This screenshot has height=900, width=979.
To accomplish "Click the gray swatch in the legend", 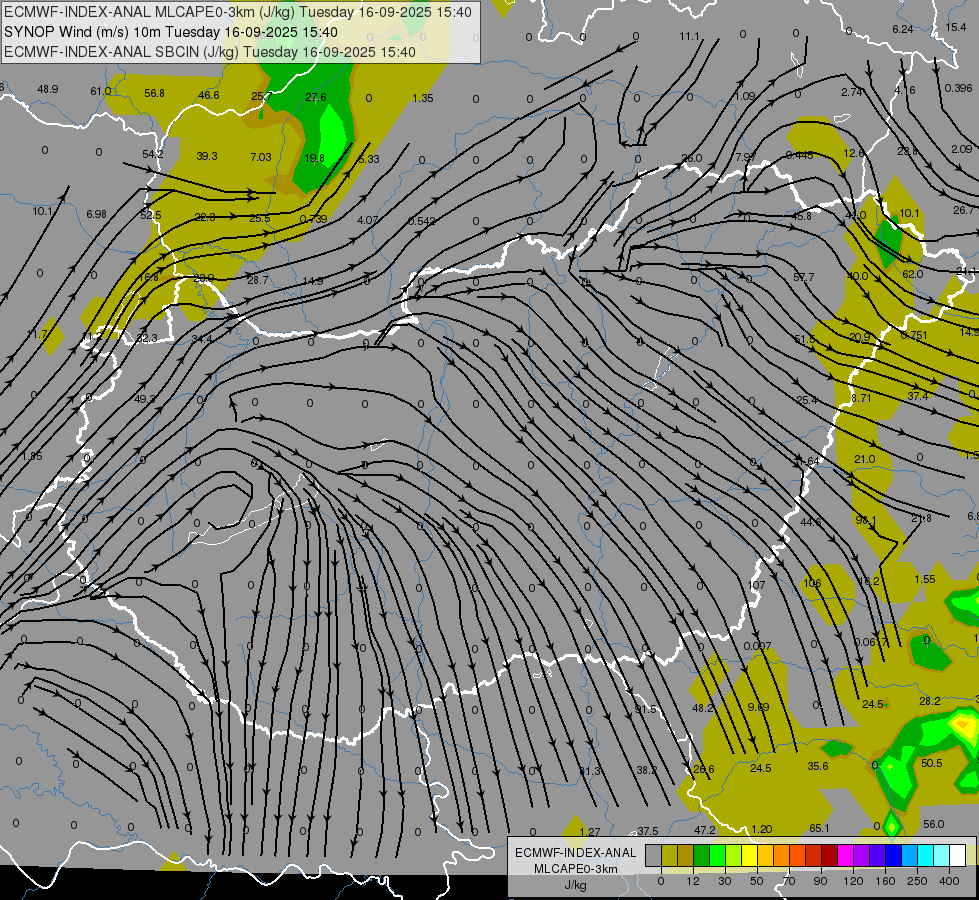I will [x=654, y=855].
